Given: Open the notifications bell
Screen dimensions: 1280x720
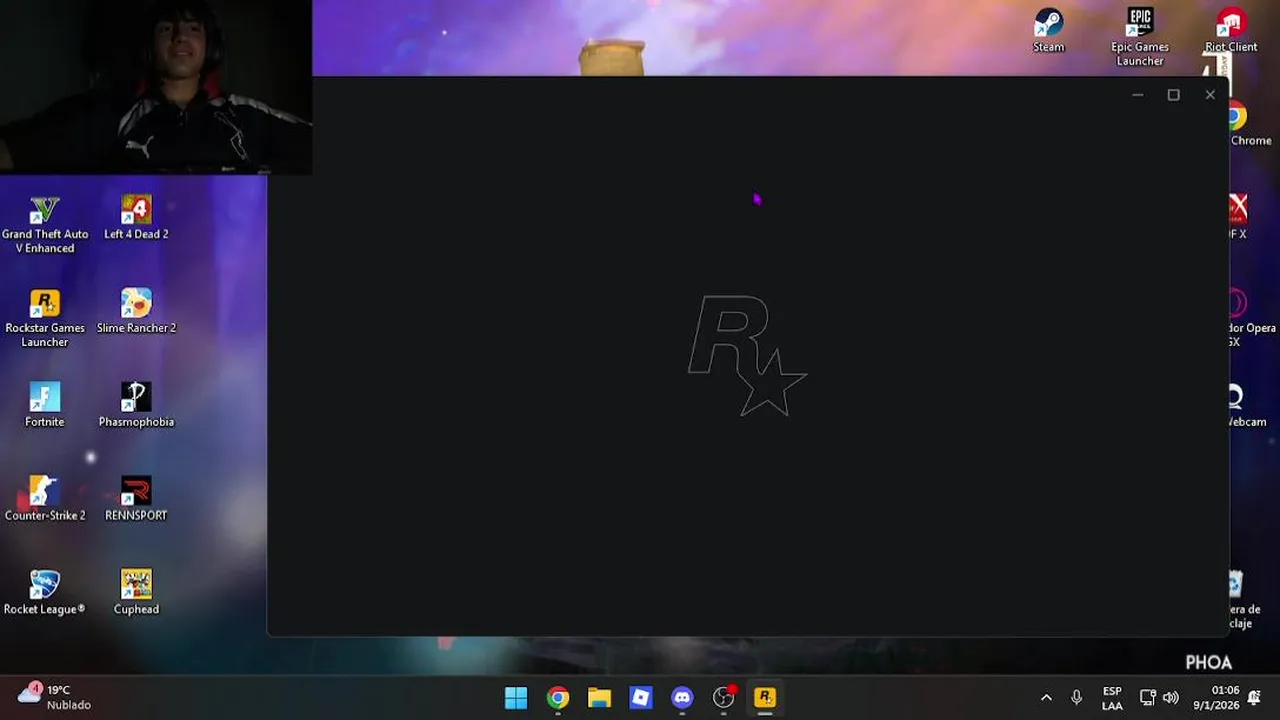Looking at the screenshot, I should pos(1254,698).
